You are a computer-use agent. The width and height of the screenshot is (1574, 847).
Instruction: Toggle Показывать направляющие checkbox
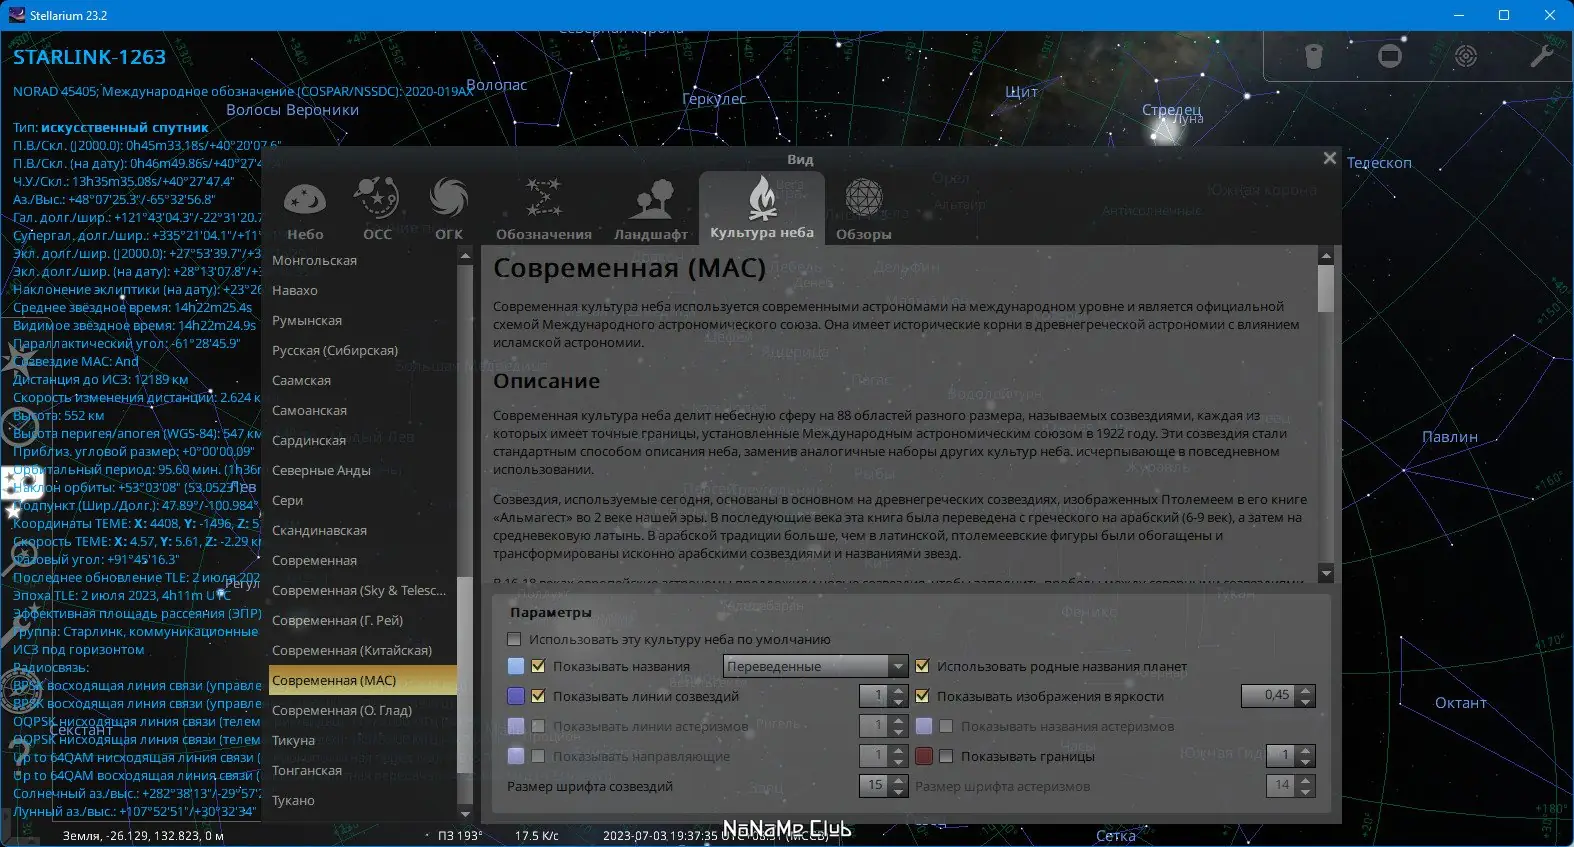point(539,756)
